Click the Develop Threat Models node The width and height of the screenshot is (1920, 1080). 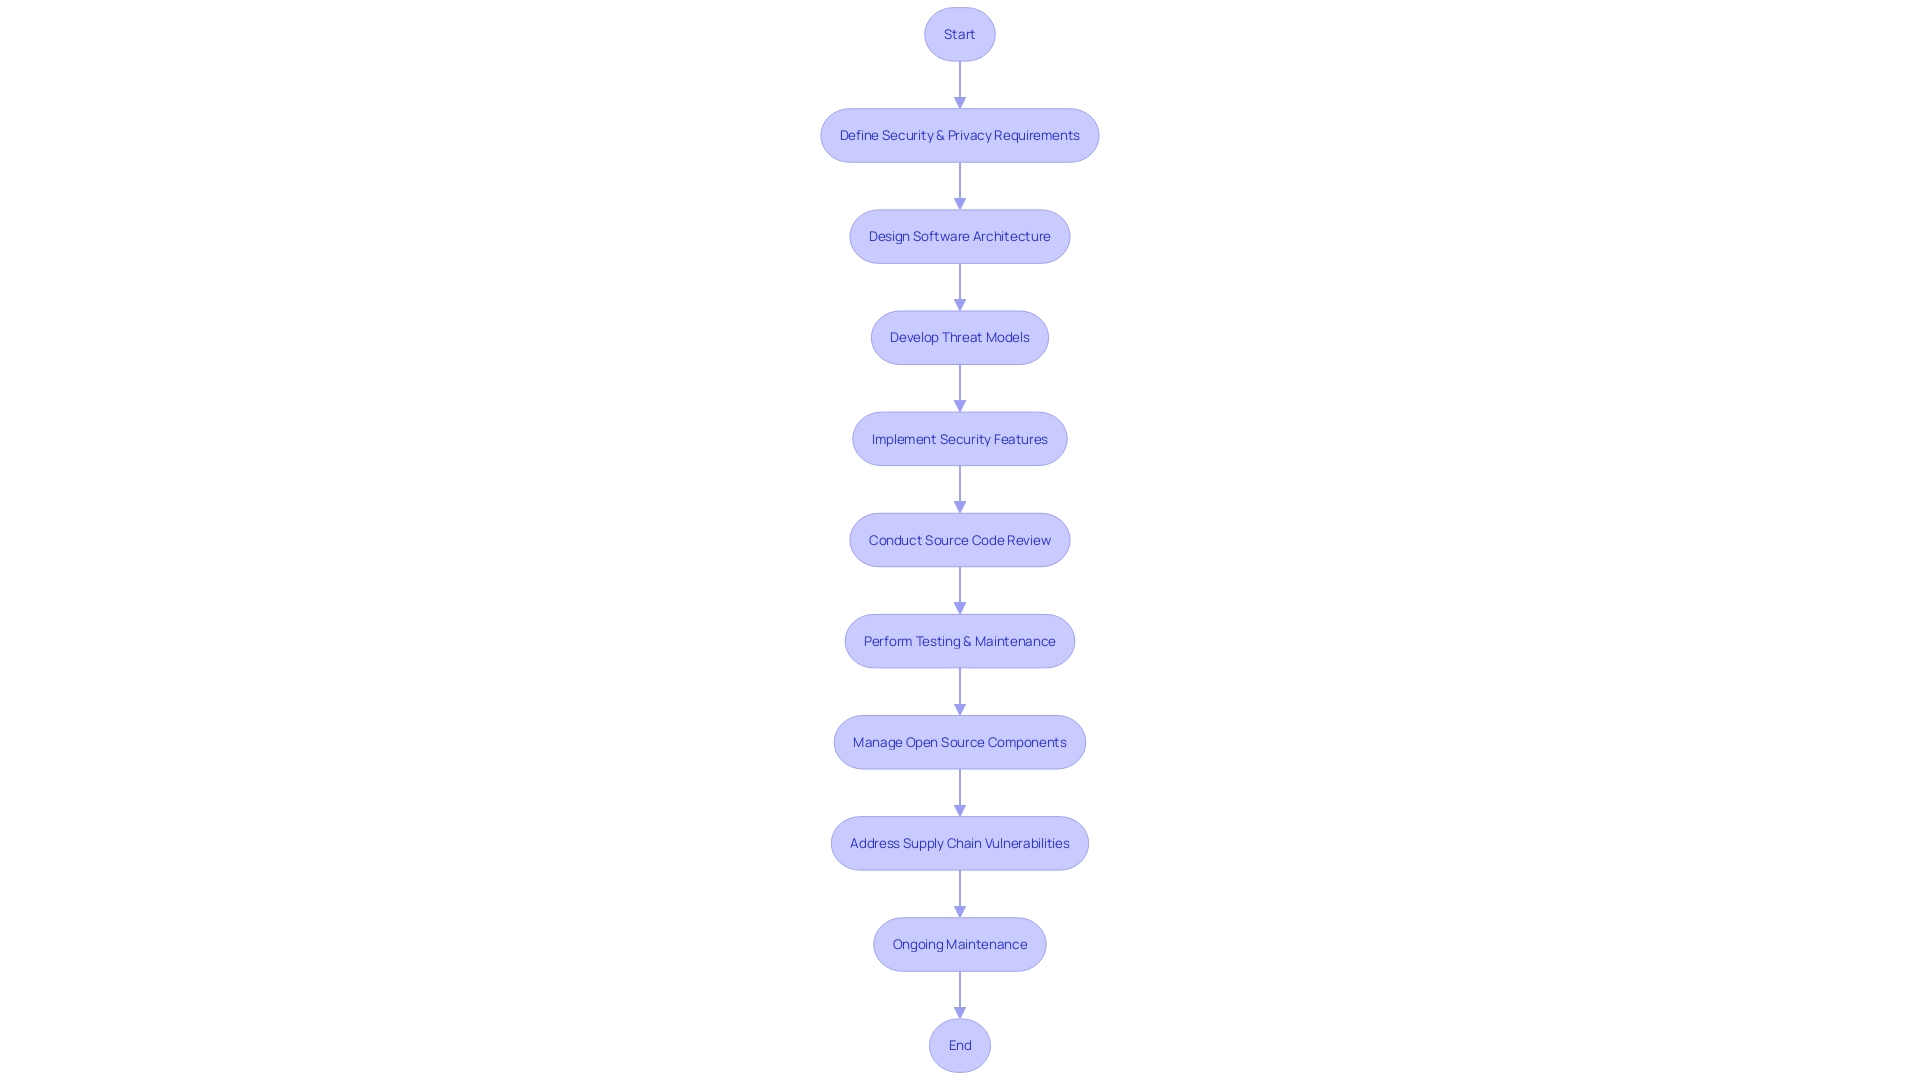coord(960,336)
